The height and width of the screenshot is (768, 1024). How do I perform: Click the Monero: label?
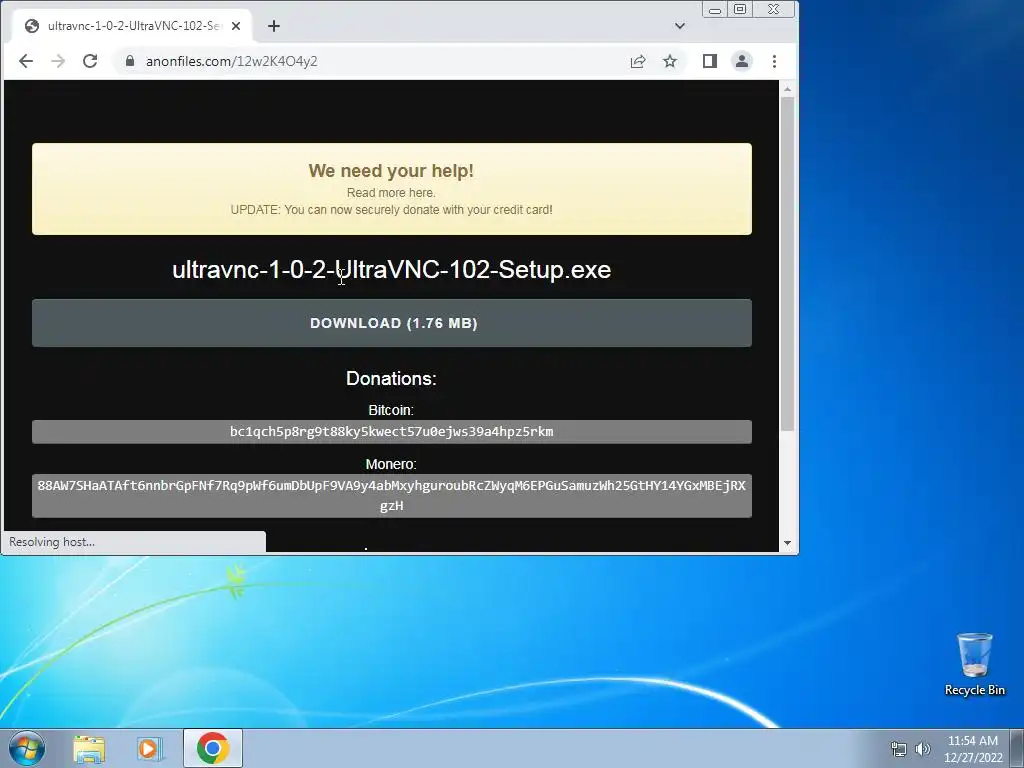coord(391,464)
